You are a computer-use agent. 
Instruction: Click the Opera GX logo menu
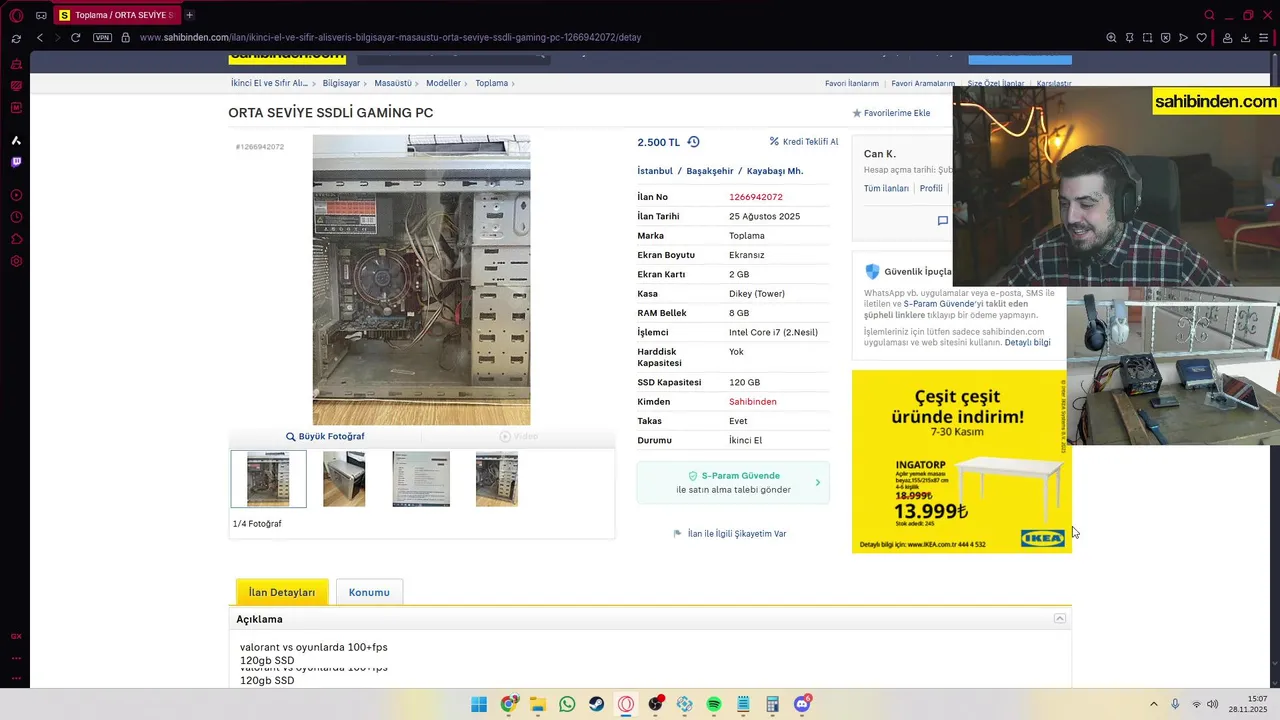tap(16, 15)
